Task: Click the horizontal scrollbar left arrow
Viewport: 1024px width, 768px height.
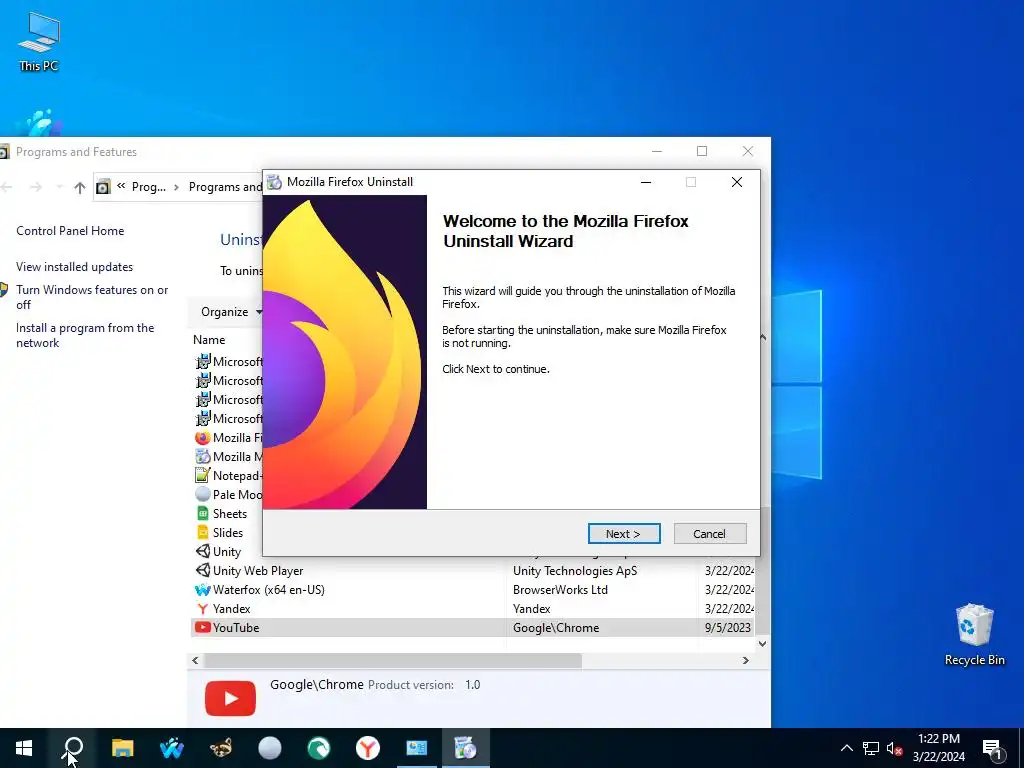Action: (195, 660)
